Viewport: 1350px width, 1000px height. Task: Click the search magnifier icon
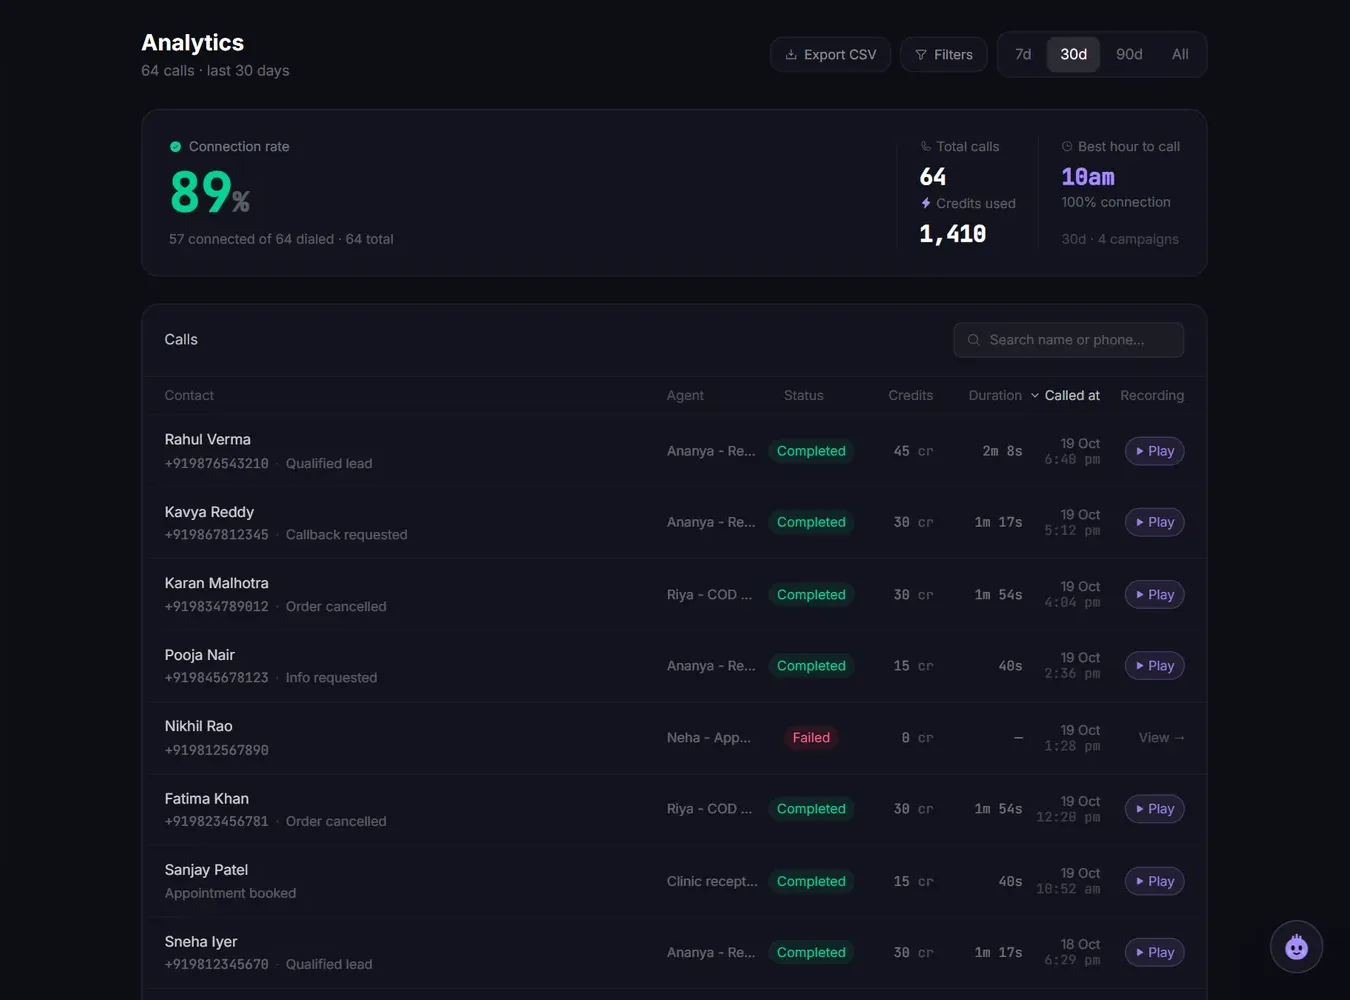[973, 340]
